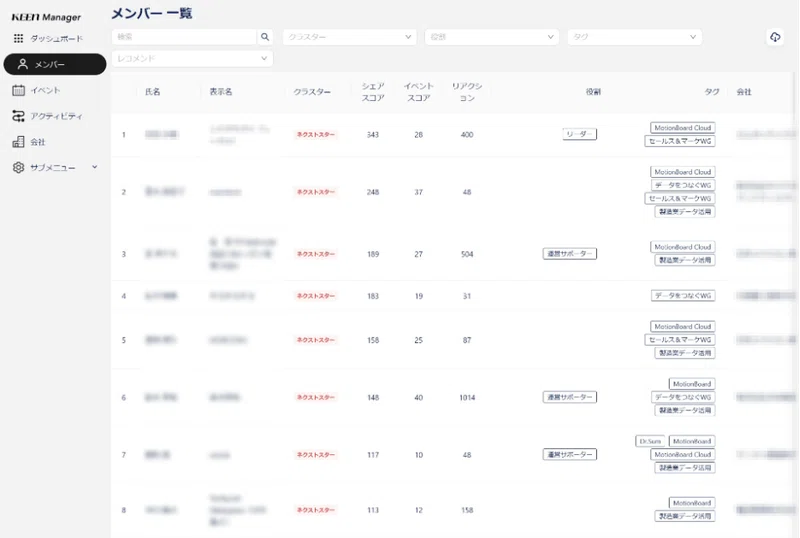Image resolution: width=800 pixels, height=538 pixels.
Task: Click the サブメニュー gear icon
Action: tap(18, 167)
